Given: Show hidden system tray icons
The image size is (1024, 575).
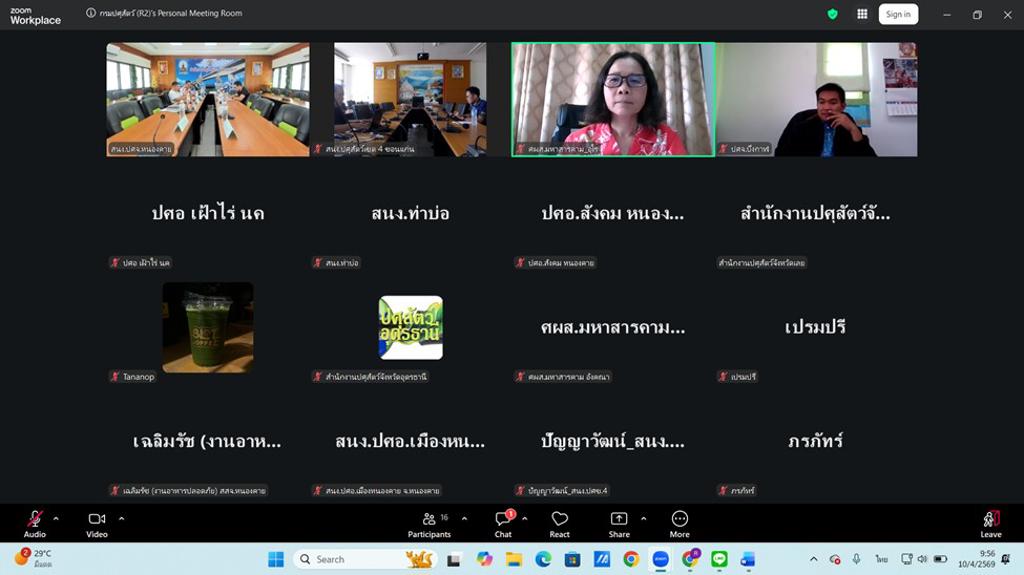Looking at the screenshot, I should pyautogui.click(x=813, y=559).
